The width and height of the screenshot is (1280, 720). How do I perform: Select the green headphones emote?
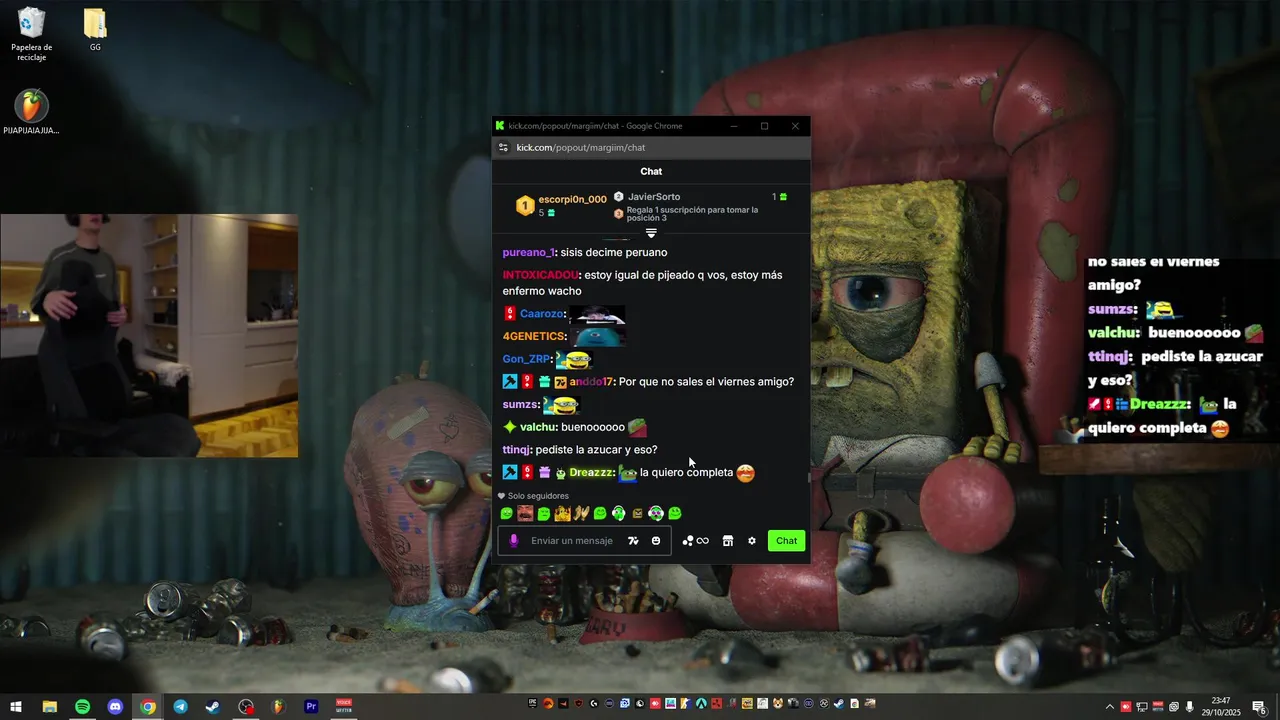(618, 514)
